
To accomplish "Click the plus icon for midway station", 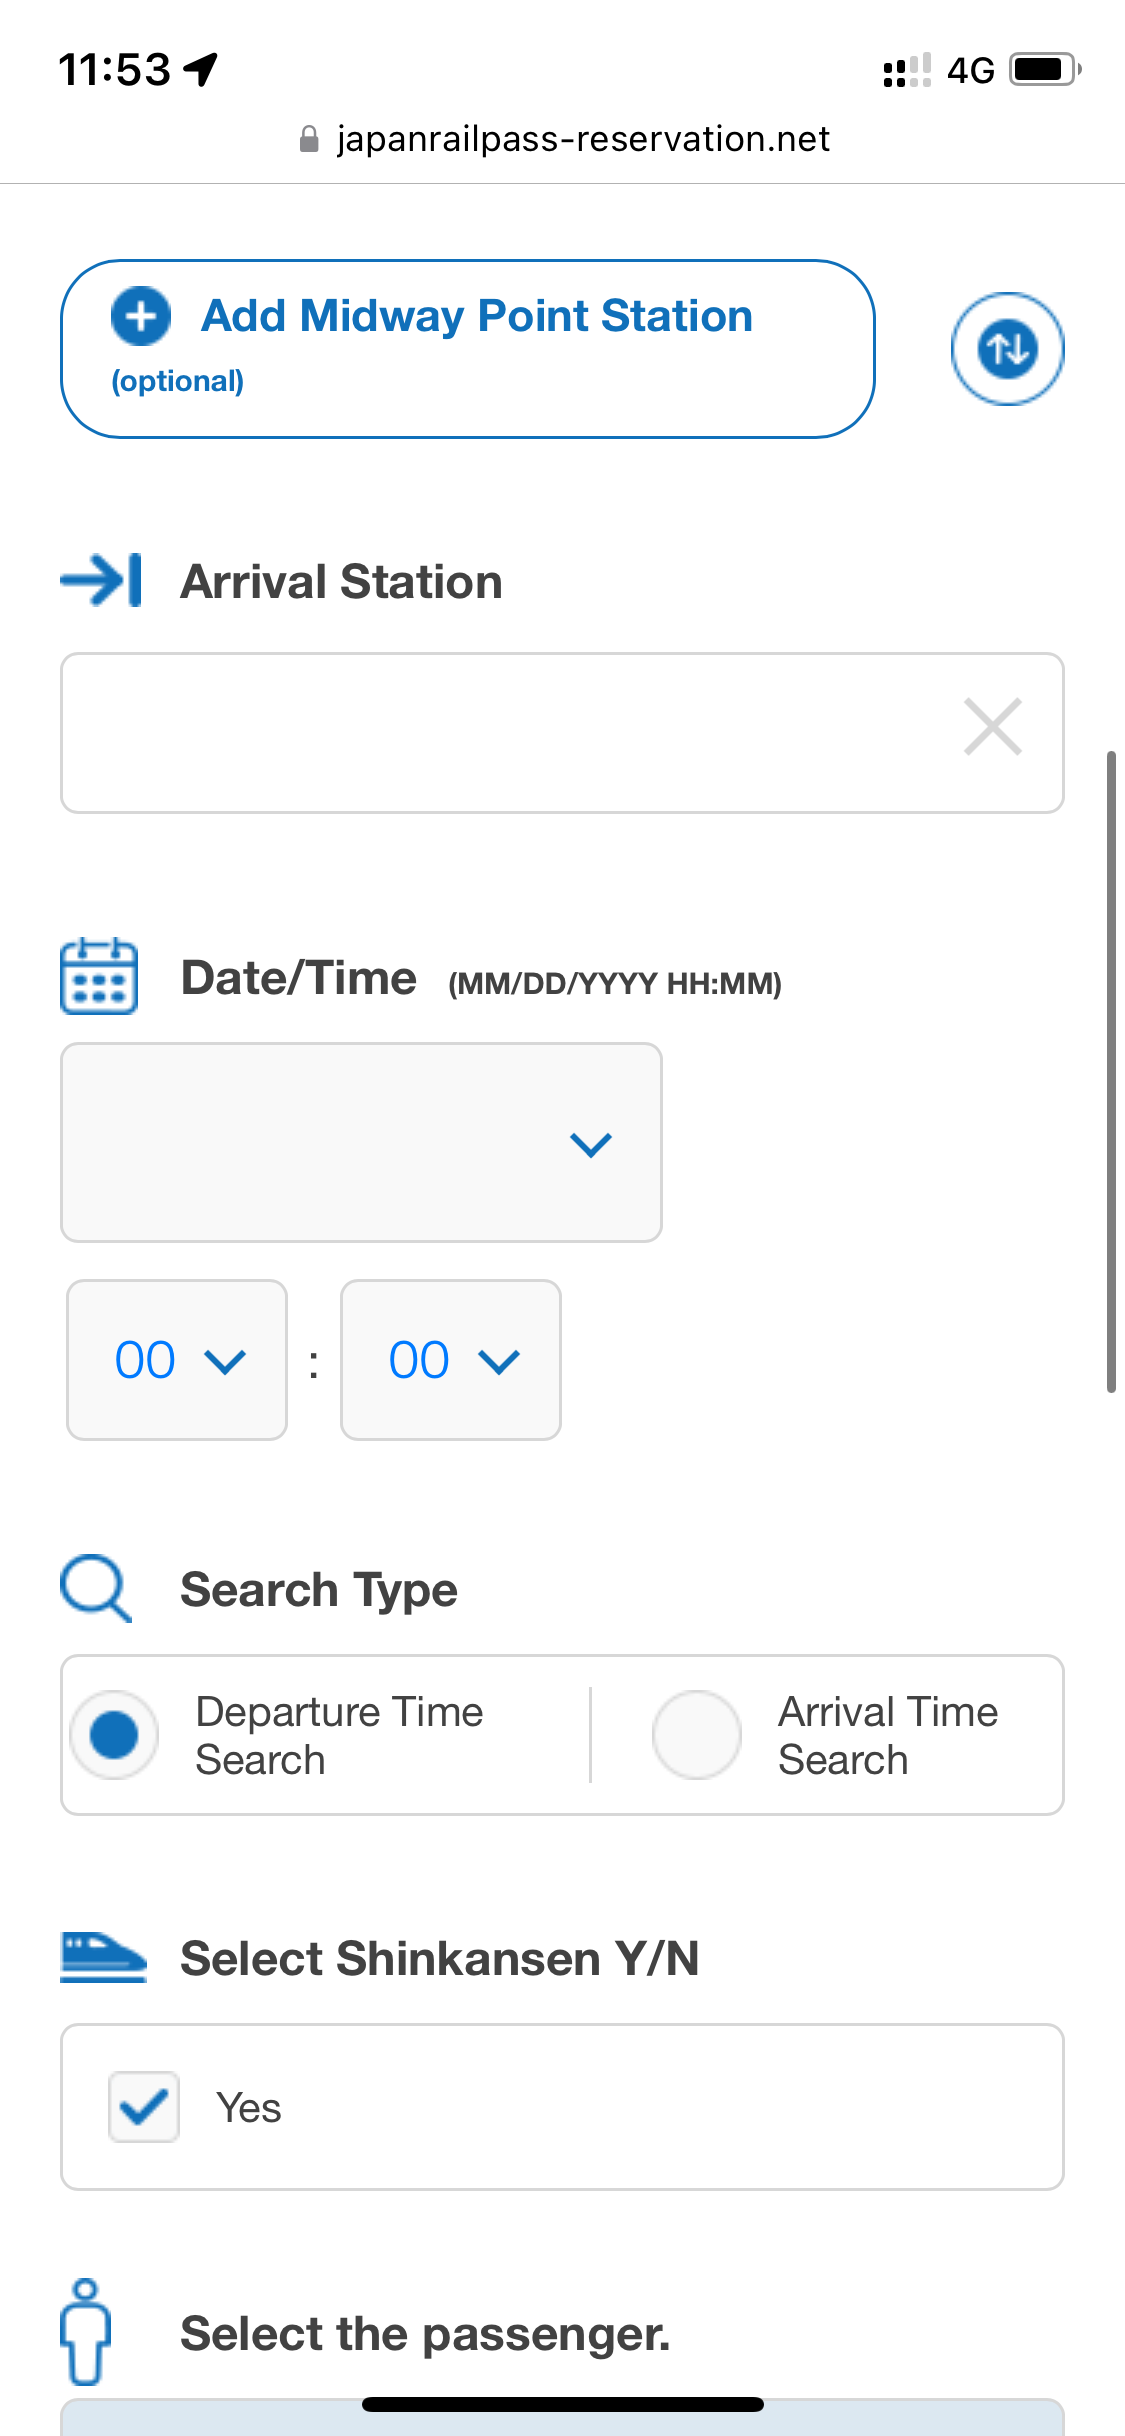I will (141, 316).
